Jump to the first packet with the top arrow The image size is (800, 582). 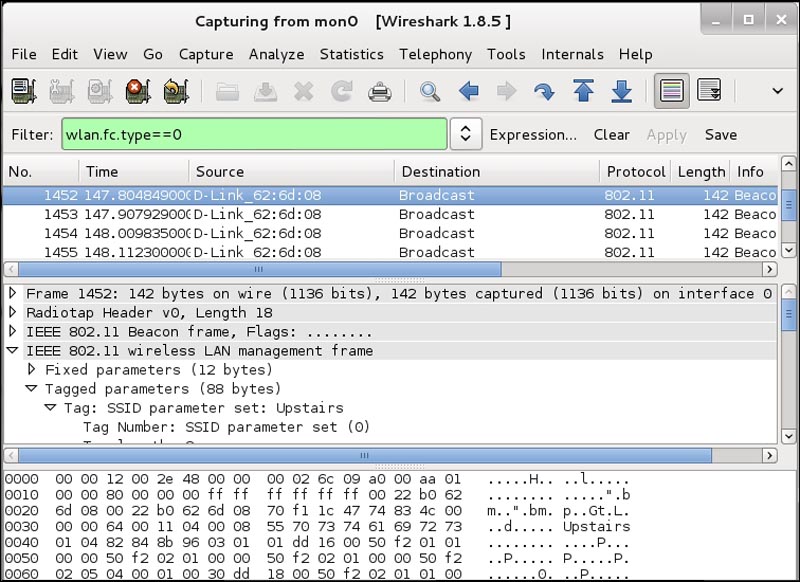pos(585,91)
